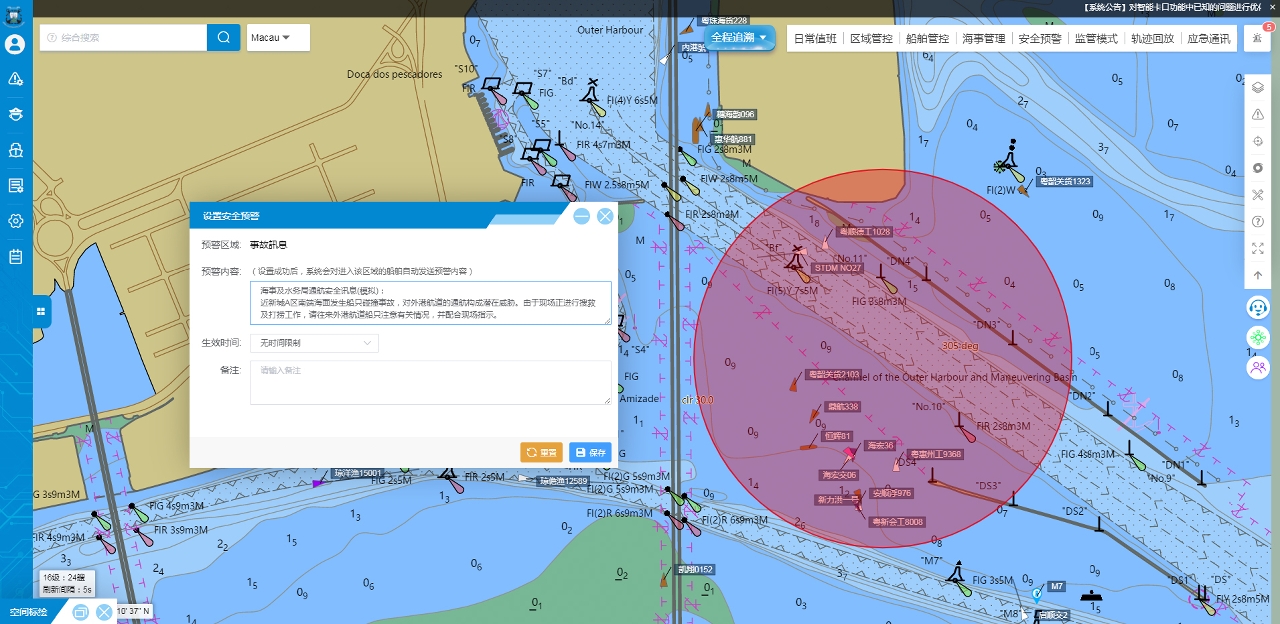Click the gear settings sidebar icon
1280x624 pixels.
(15, 221)
